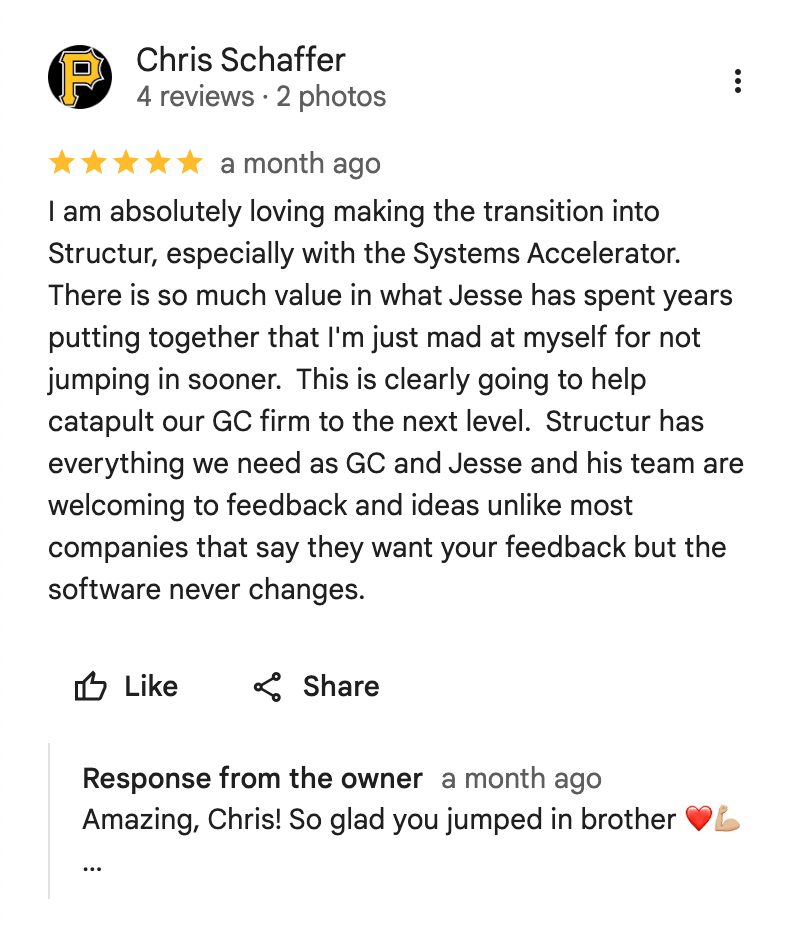Click the third yellow rating star
The height and width of the screenshot is (946, 804).
[126, 163]
